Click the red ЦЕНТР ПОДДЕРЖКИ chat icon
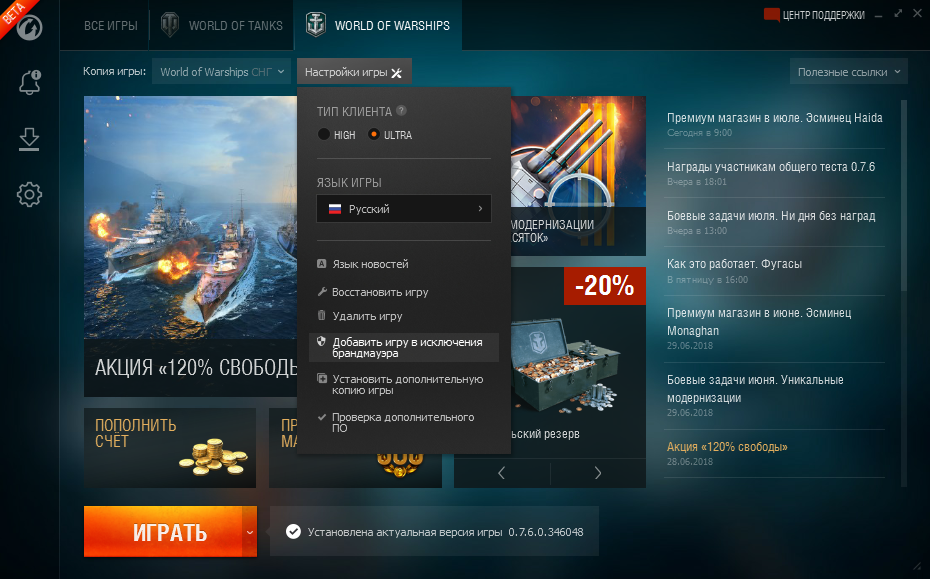930x579 pixels. (x=771, y=15)
